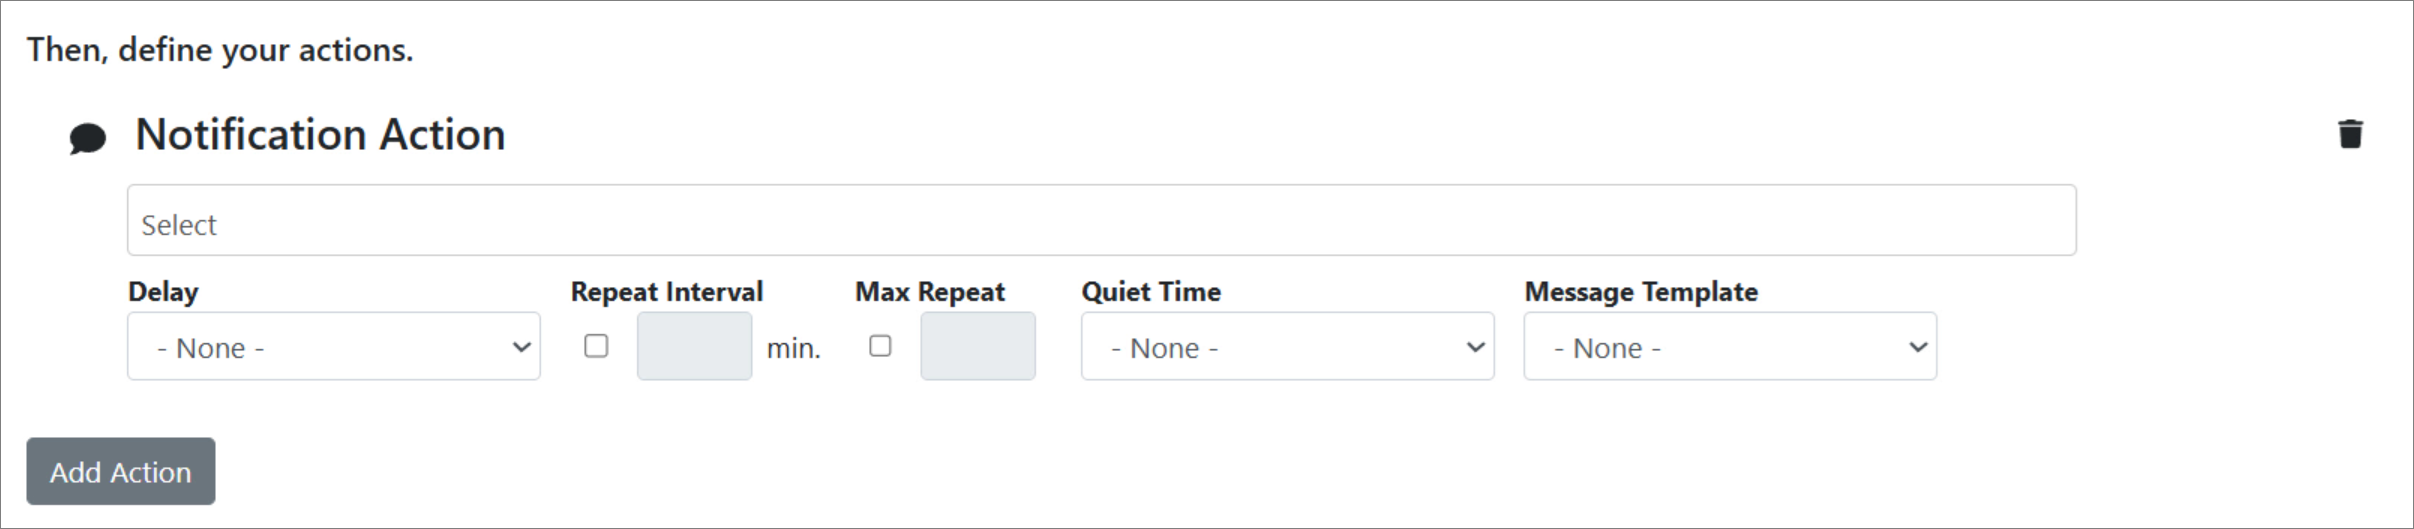Delete the Notification Action with trash icon
The image size is (2414, 529).
pos(2350,134)
